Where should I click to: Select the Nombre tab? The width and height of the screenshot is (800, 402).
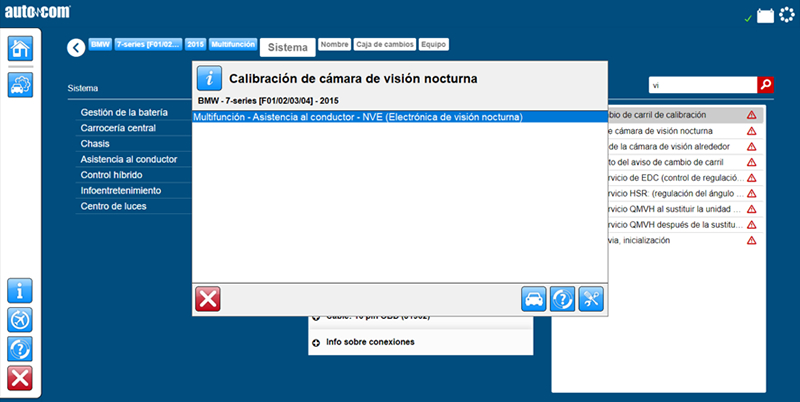[335, 44]
